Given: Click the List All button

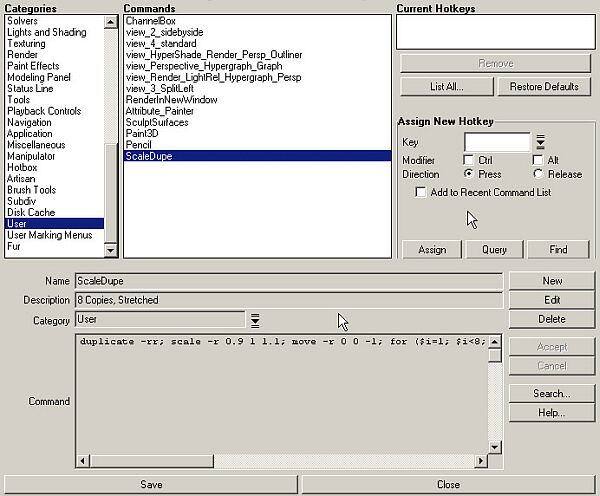Looking at the screenshot, I should 446,87.
